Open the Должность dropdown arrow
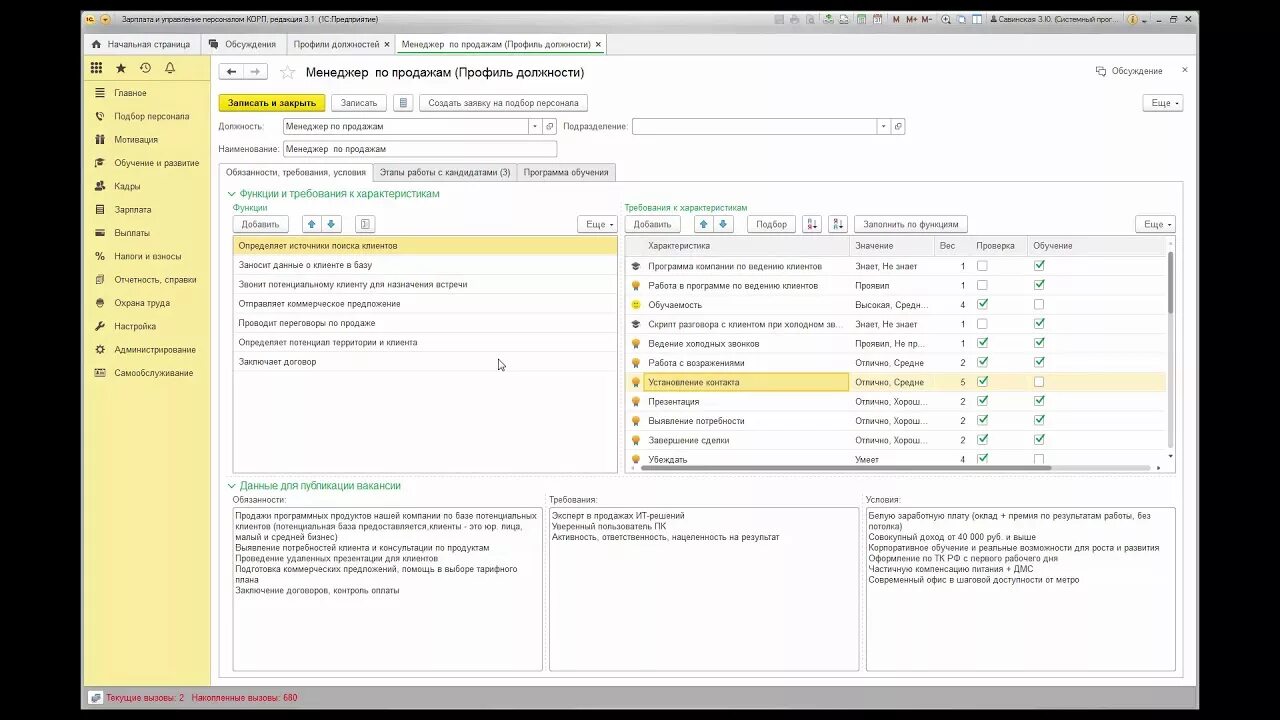The image size is (1280, 720). coord(535,127)
